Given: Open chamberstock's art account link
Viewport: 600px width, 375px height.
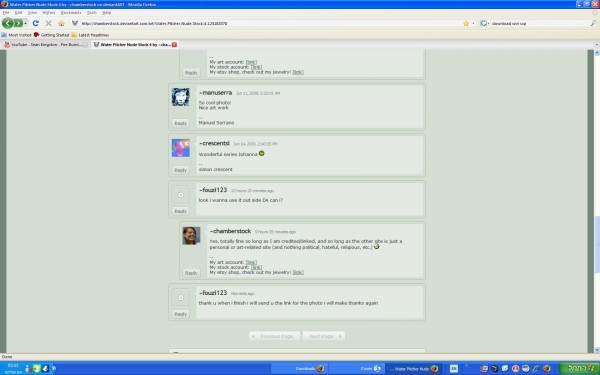Looking at the screenshot, I should coord(251,262).
